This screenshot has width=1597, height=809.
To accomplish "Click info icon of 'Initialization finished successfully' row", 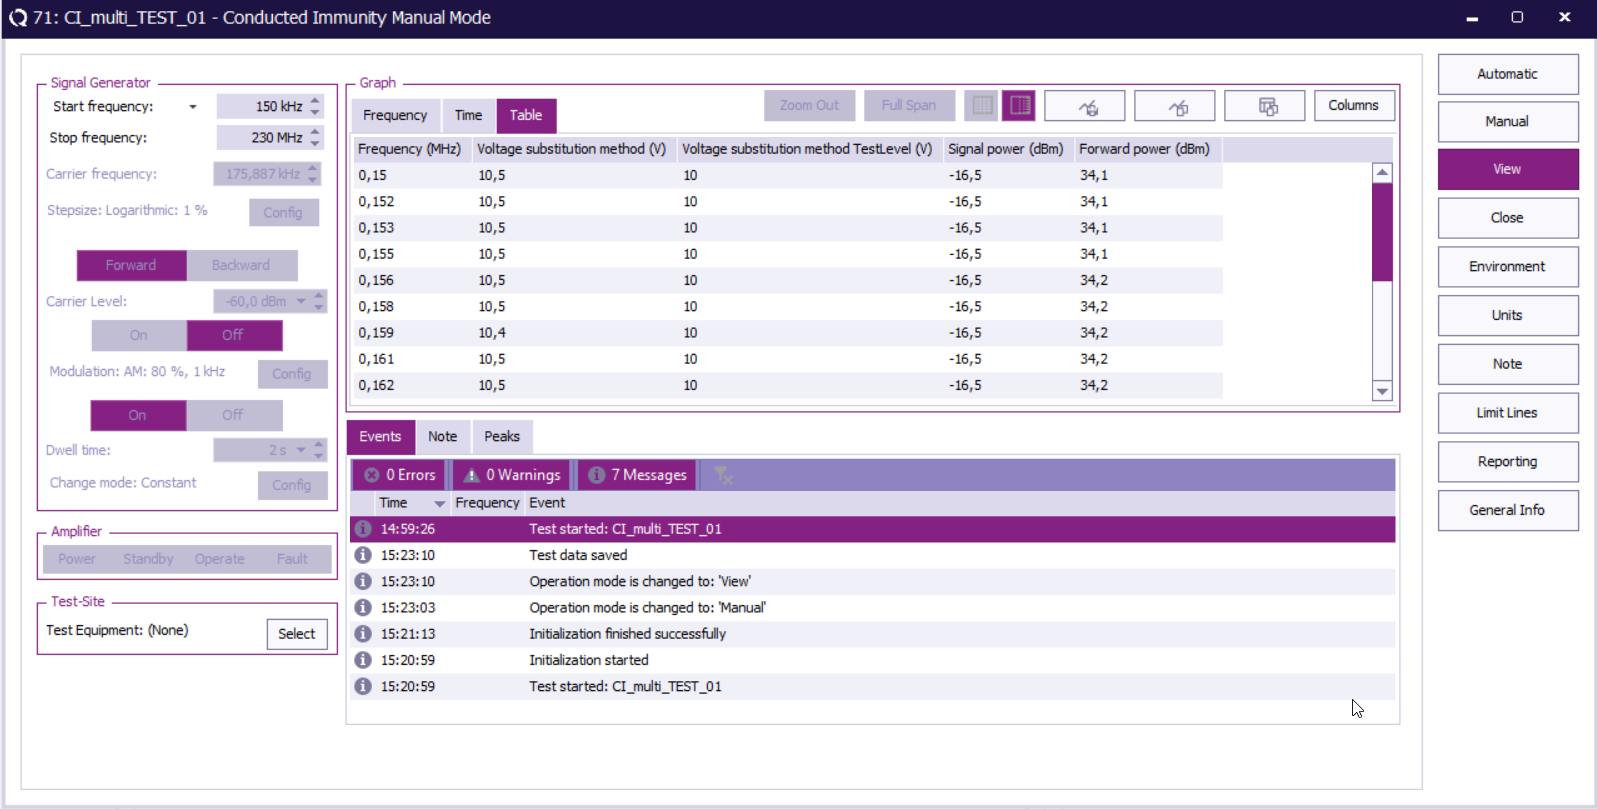I will pos(363,634).
